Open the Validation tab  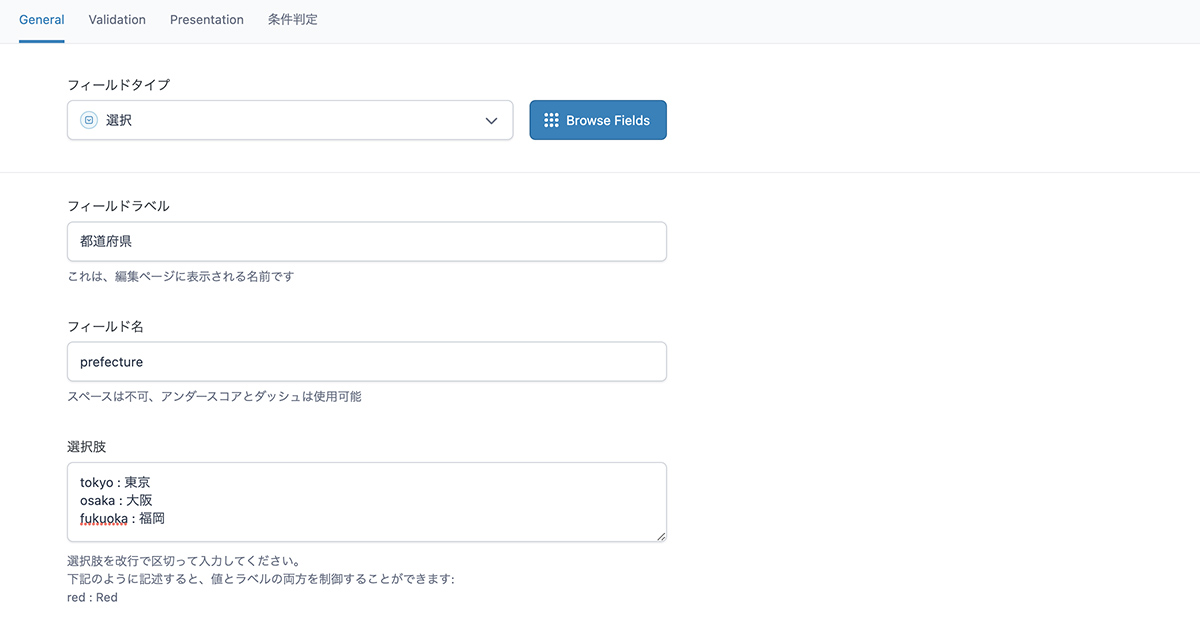117,20
